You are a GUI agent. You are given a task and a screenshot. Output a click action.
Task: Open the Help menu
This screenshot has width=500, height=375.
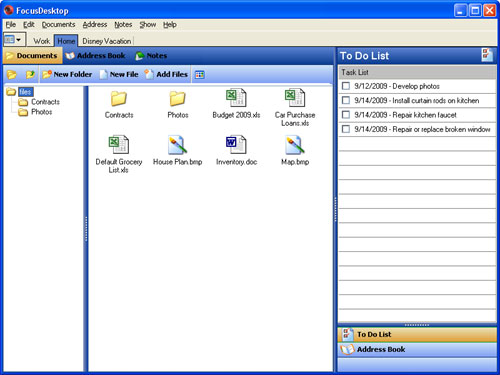pos(170,25)
